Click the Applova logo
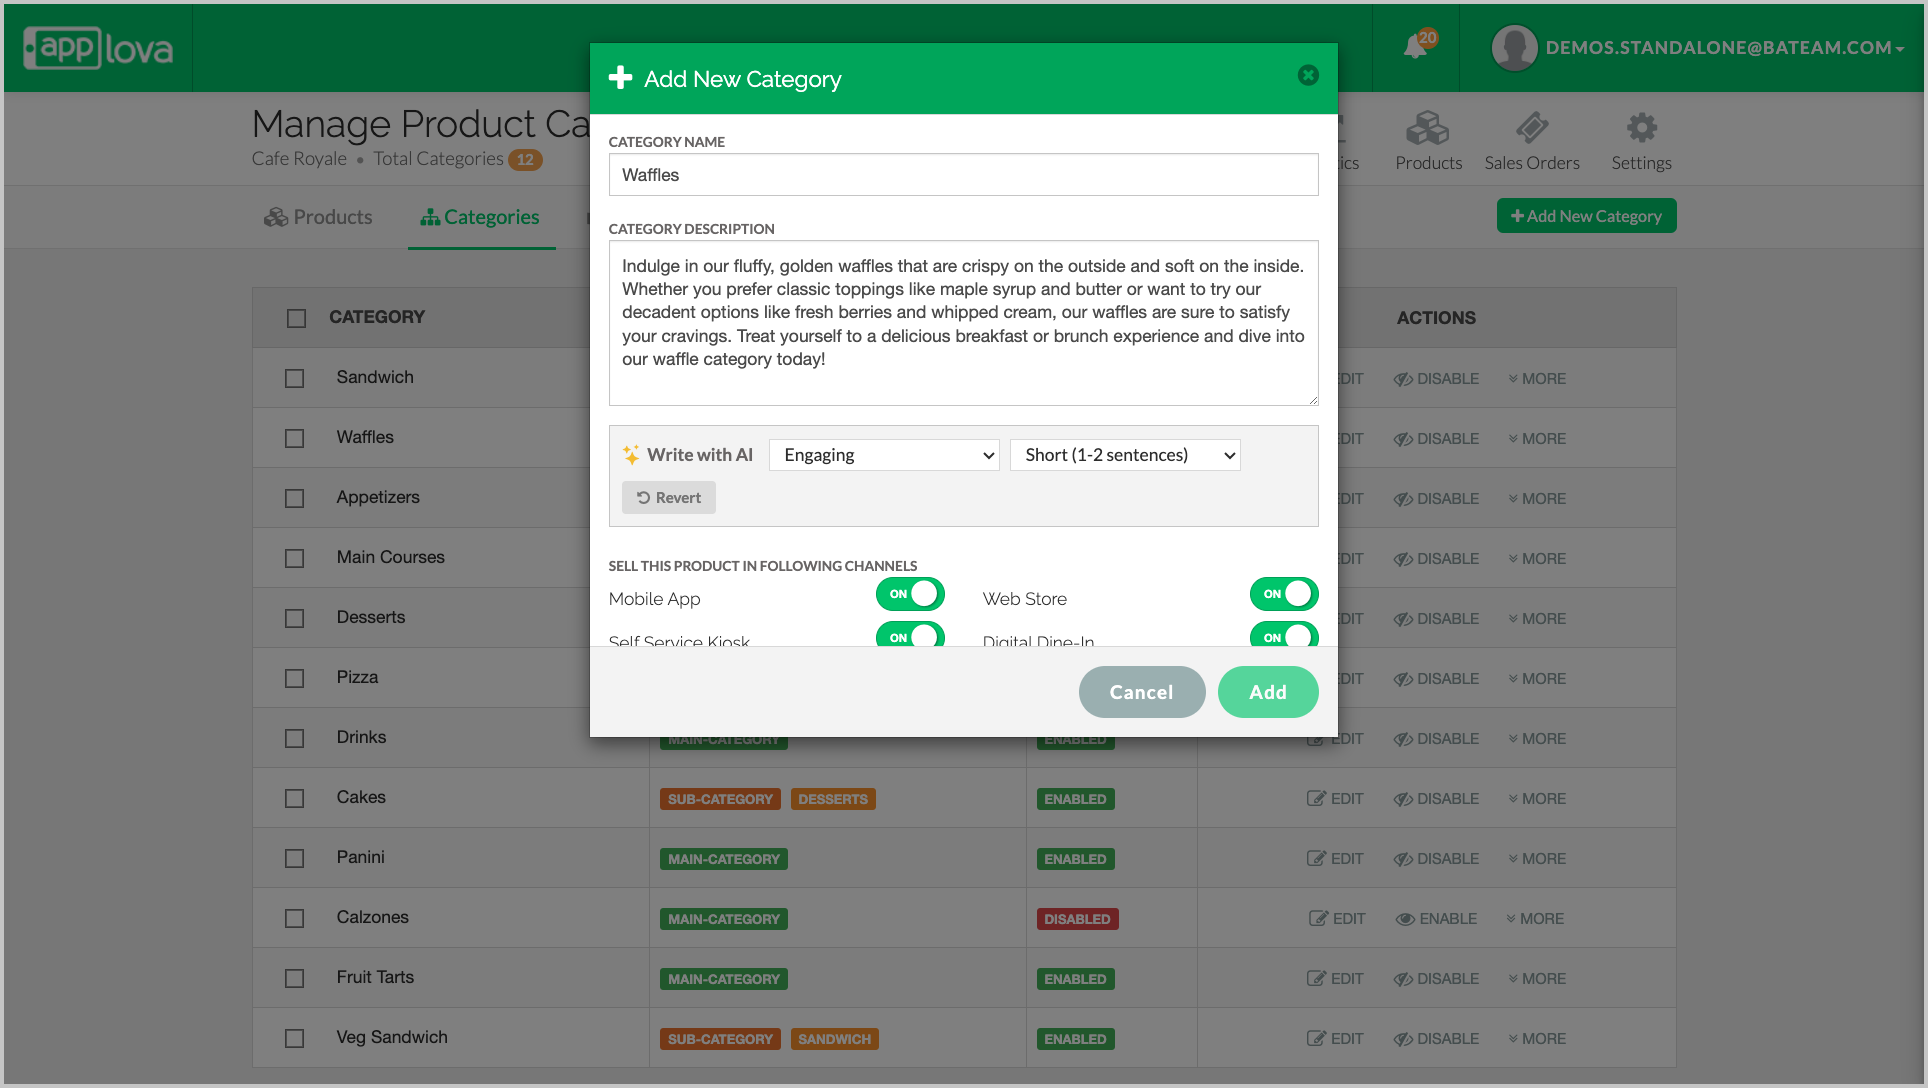 pyautogui.click(x=98, y=48)
